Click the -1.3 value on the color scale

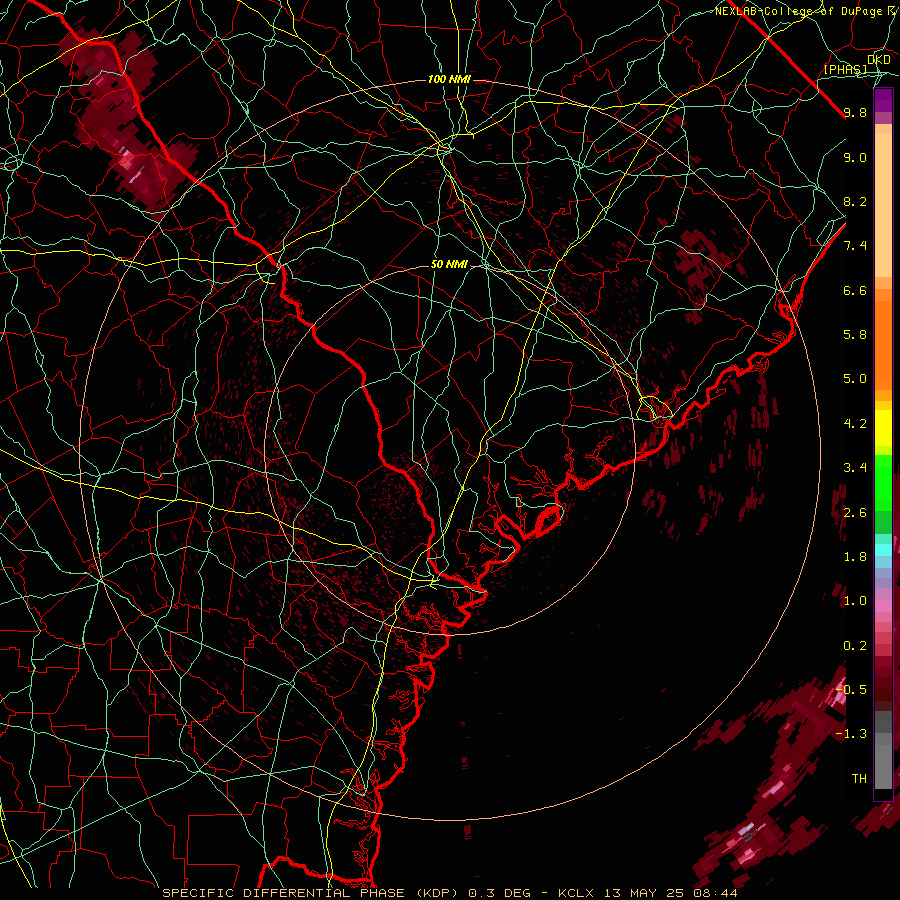pyautogui.click(x=851, y=734)
